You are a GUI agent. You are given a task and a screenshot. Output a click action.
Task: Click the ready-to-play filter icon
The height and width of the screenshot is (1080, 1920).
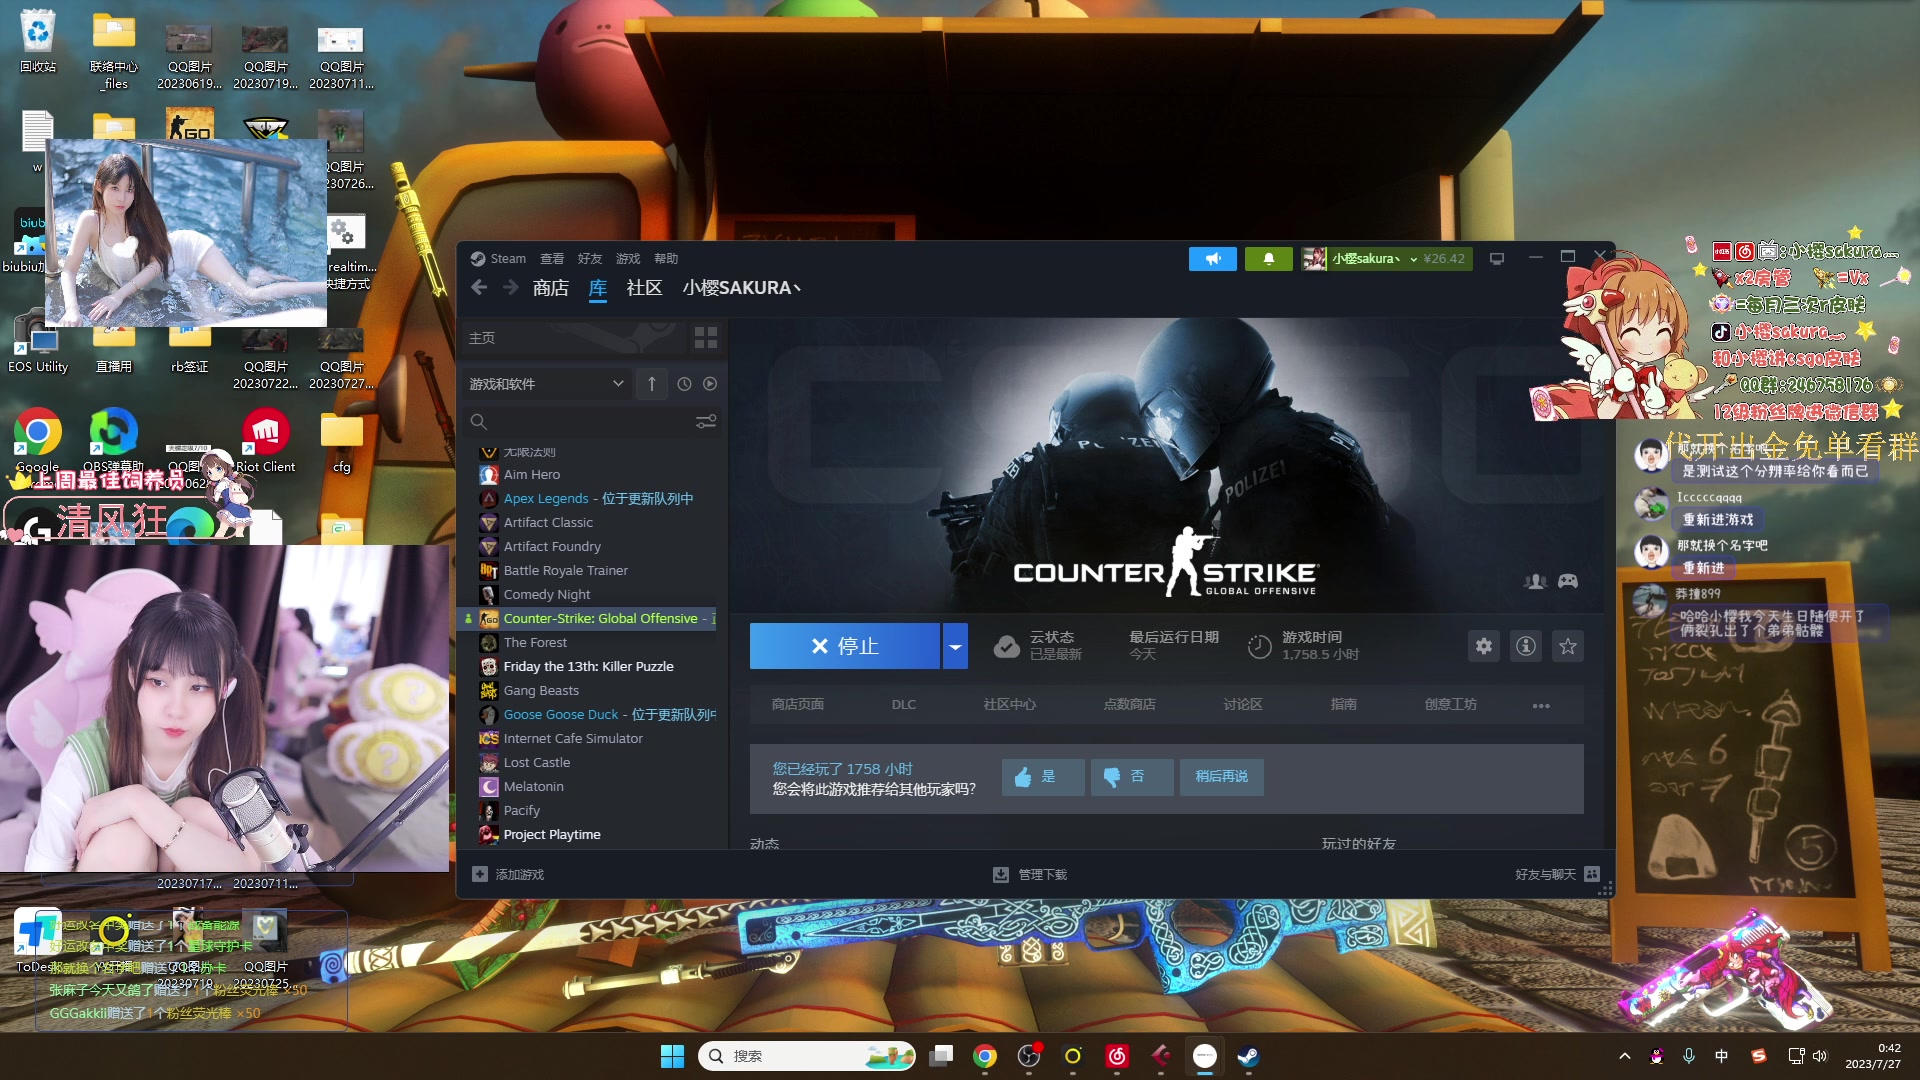click(710, 384)
